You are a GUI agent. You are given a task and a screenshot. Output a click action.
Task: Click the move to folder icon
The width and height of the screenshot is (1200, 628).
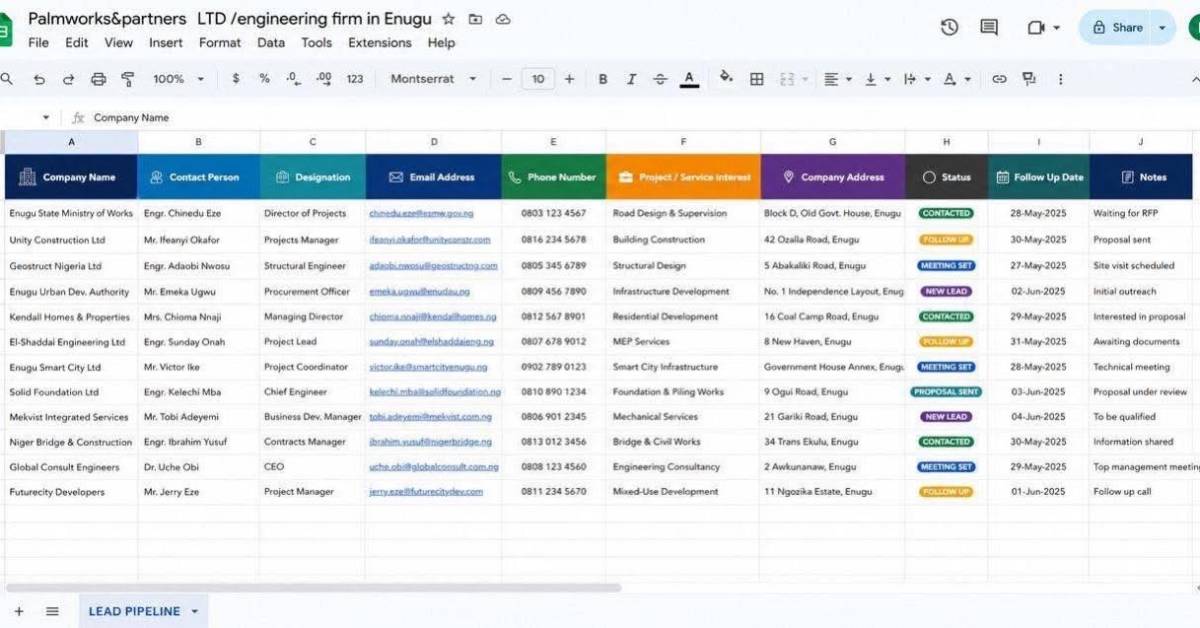pos(475,19)
